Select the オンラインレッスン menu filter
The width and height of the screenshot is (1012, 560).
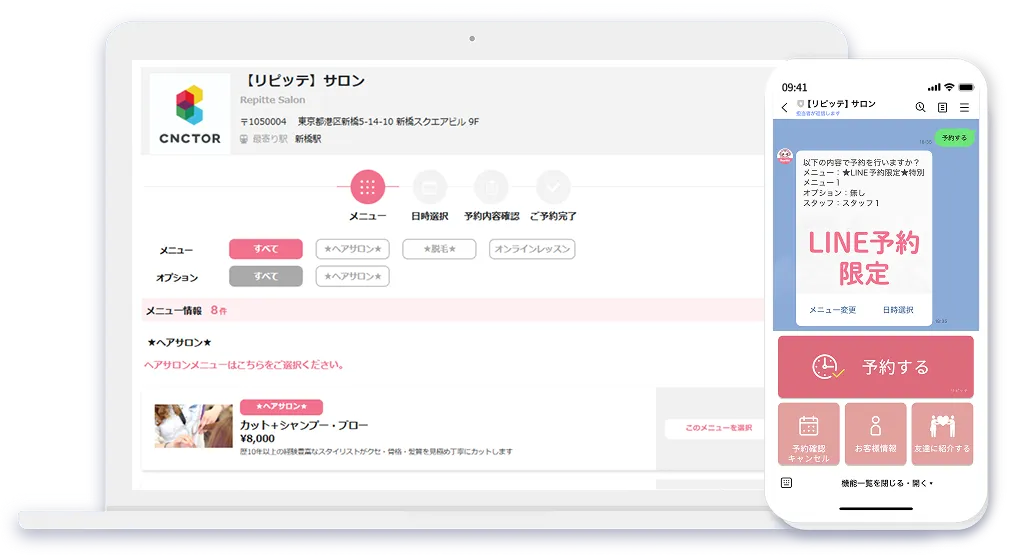coord(532,249)
